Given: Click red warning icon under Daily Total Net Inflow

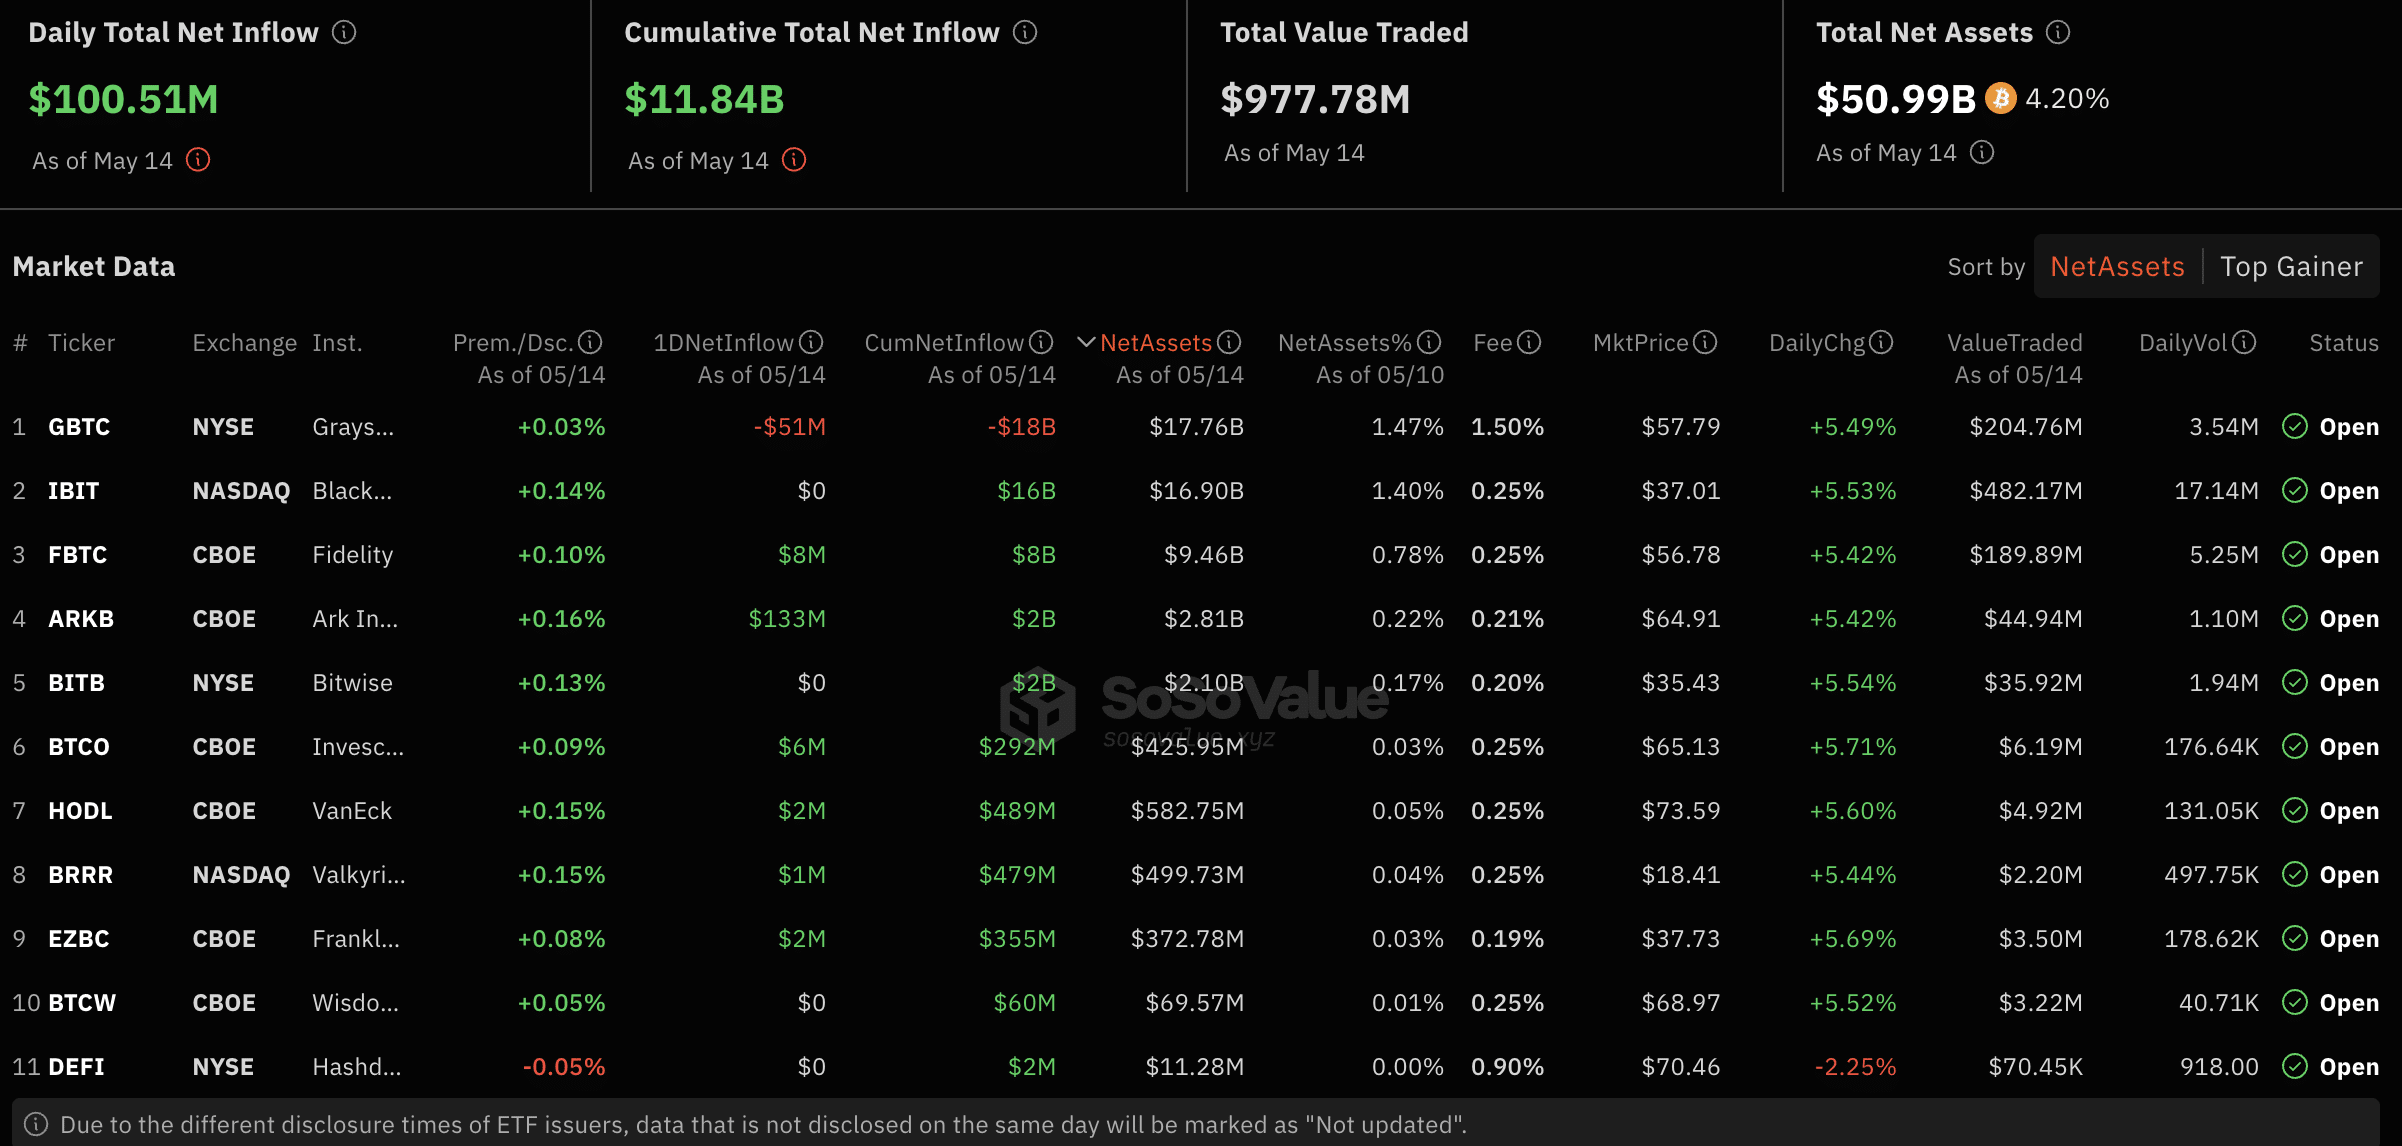Looking at the screenshot, I should point(198,160).
